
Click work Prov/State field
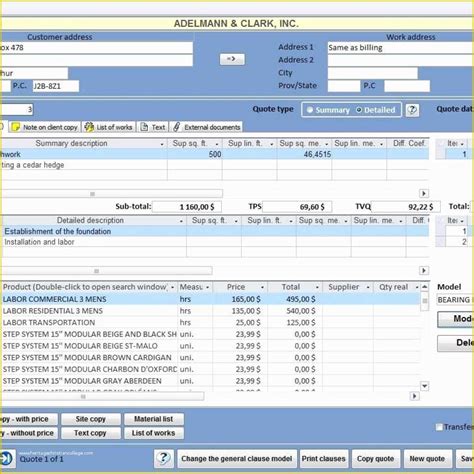344,86
